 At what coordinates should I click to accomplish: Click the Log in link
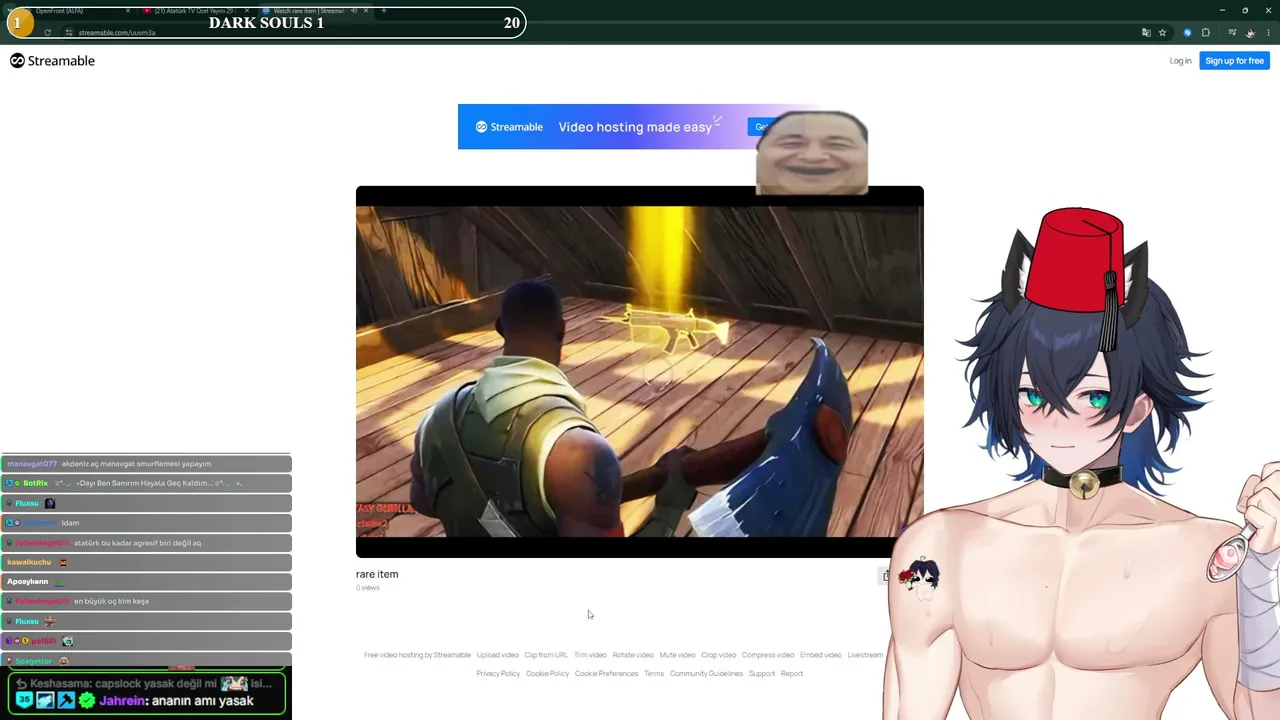coord(1180,61)
